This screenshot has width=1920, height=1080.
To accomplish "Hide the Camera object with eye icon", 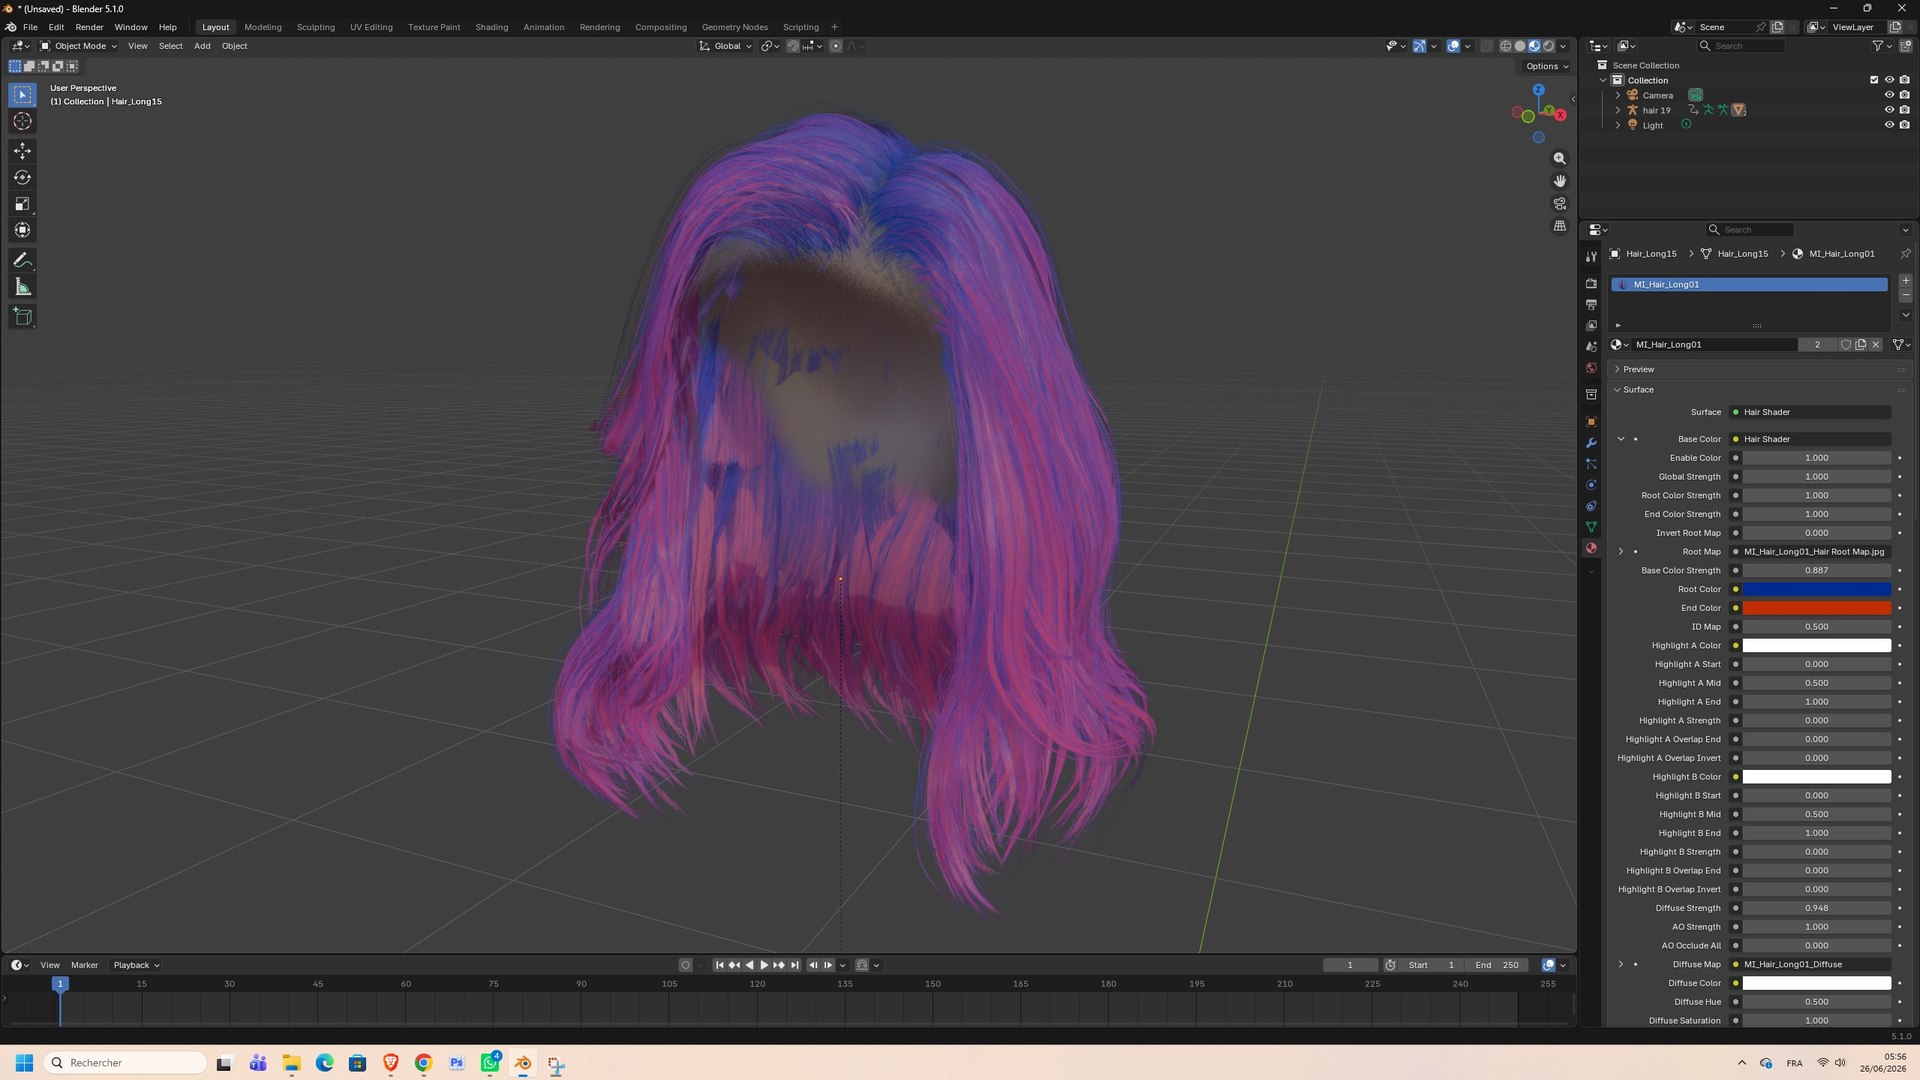I will click(x=1889, y=95).
